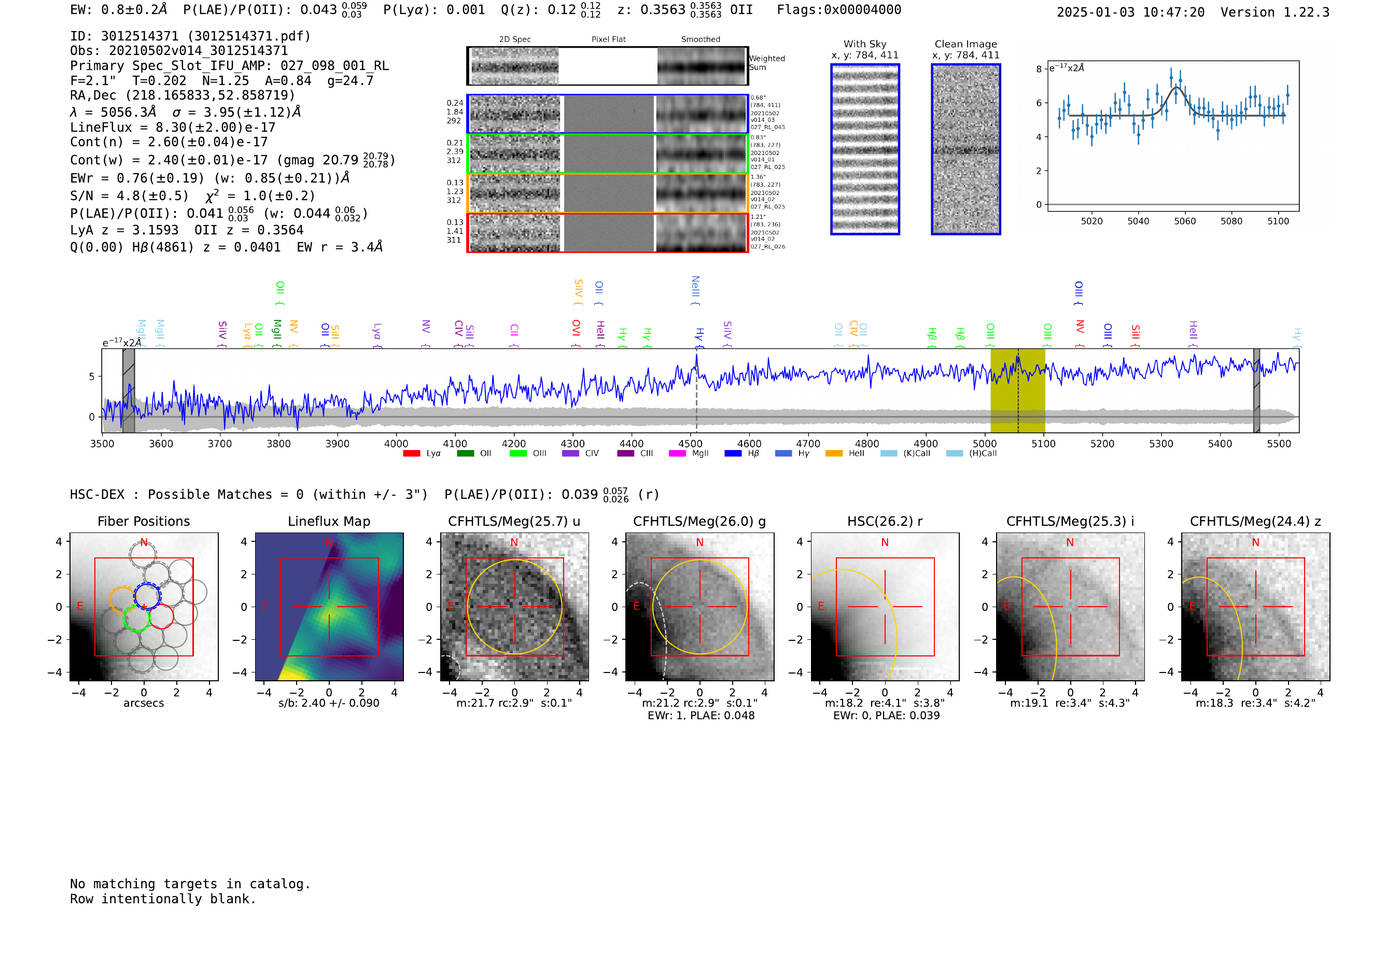Click the orange HeII legend swatch

point(834,454)
